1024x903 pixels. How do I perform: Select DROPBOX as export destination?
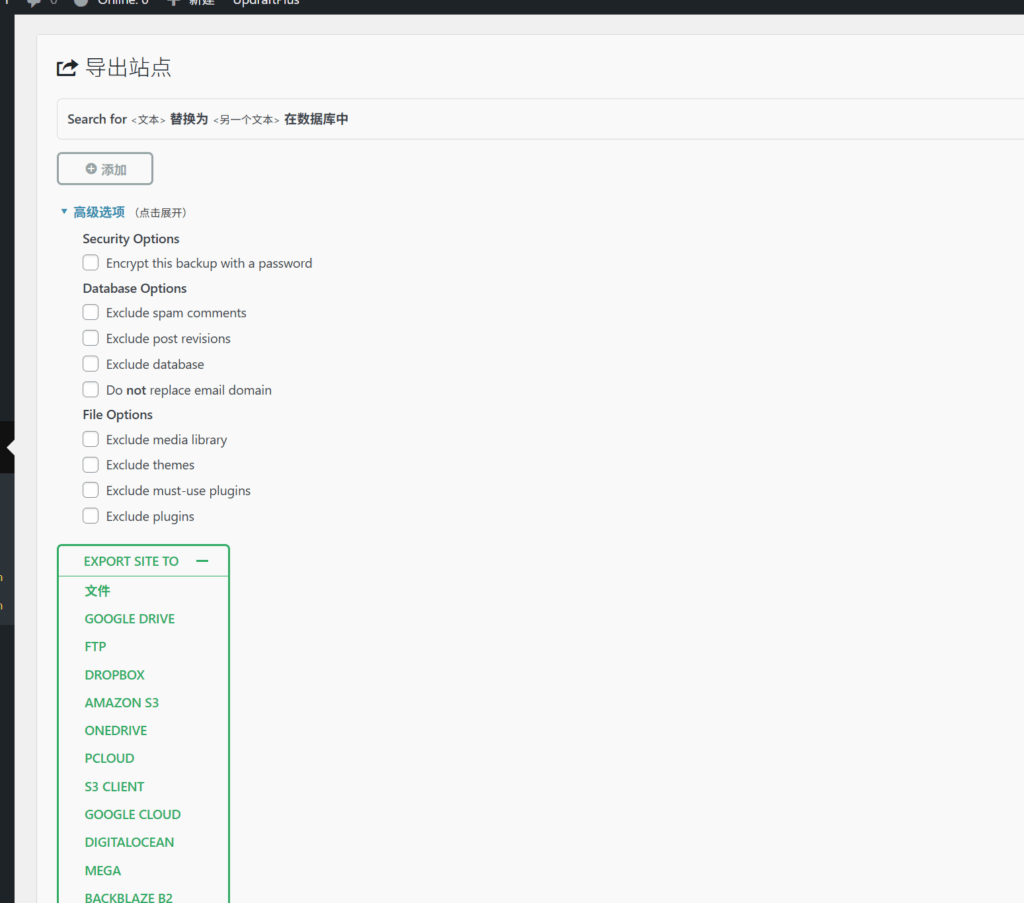pos(114,675)
